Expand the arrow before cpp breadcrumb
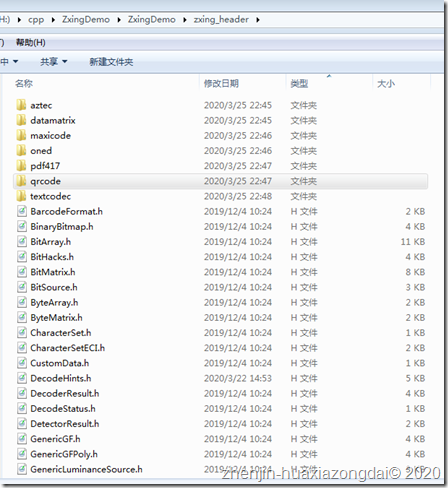448x488 pixels. pyautogui.click(x=19, y=20)
